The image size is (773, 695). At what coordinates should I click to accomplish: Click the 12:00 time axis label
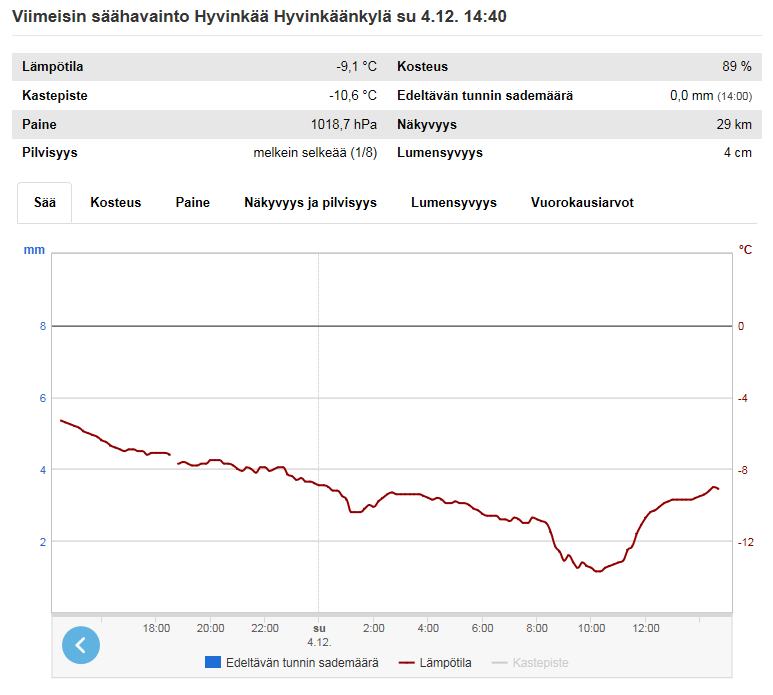646,628
